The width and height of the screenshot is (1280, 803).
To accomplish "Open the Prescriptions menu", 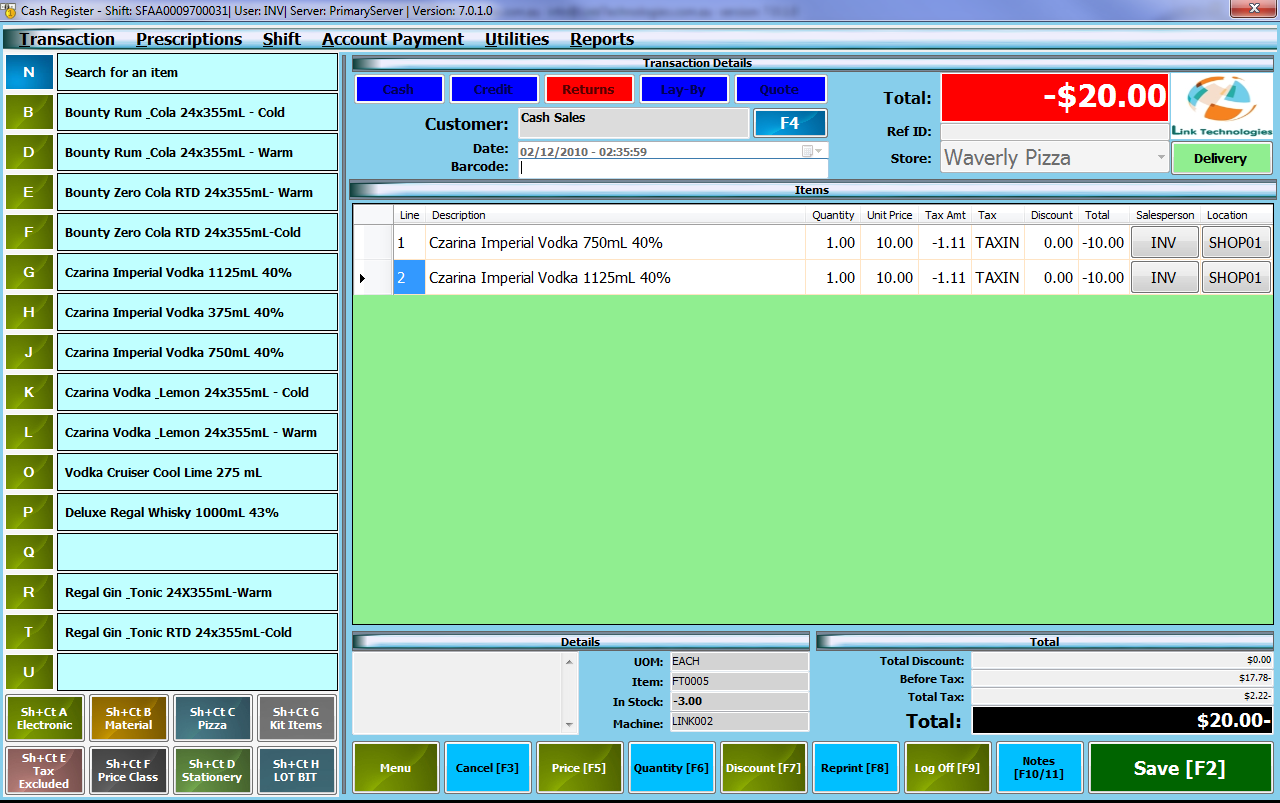I will pyautogui.click(x=189, y=39).
